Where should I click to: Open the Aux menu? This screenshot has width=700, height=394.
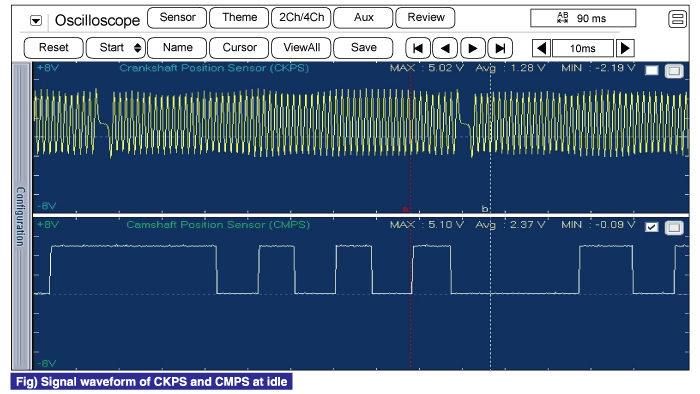coord(363,18)
